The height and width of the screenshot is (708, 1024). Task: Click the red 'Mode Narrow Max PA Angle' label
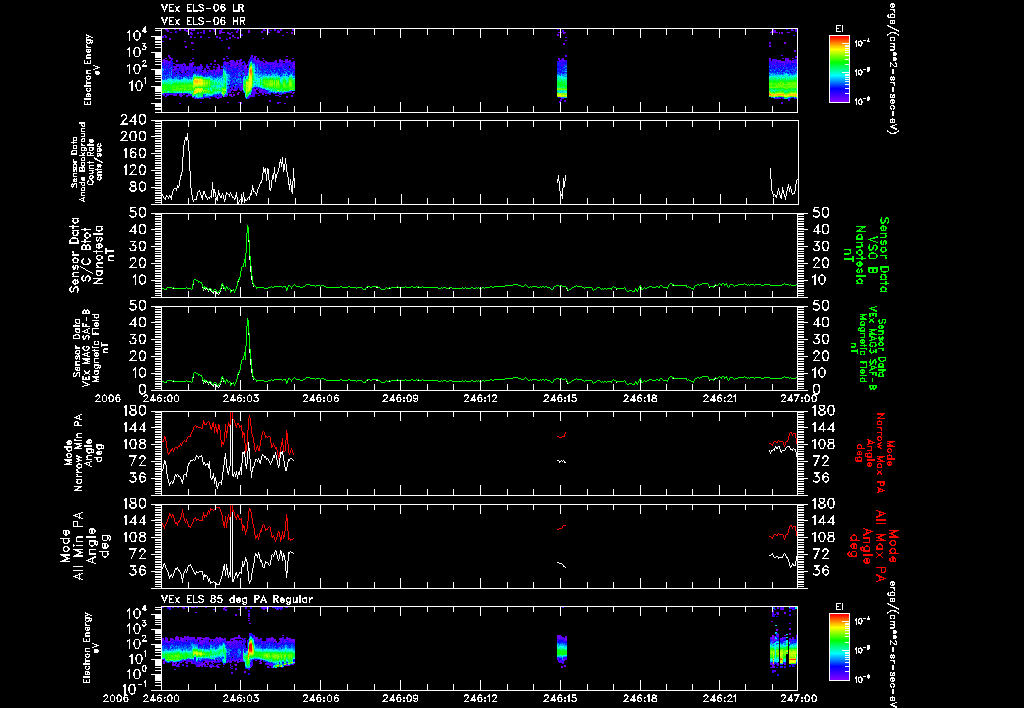tap(872, 451)
